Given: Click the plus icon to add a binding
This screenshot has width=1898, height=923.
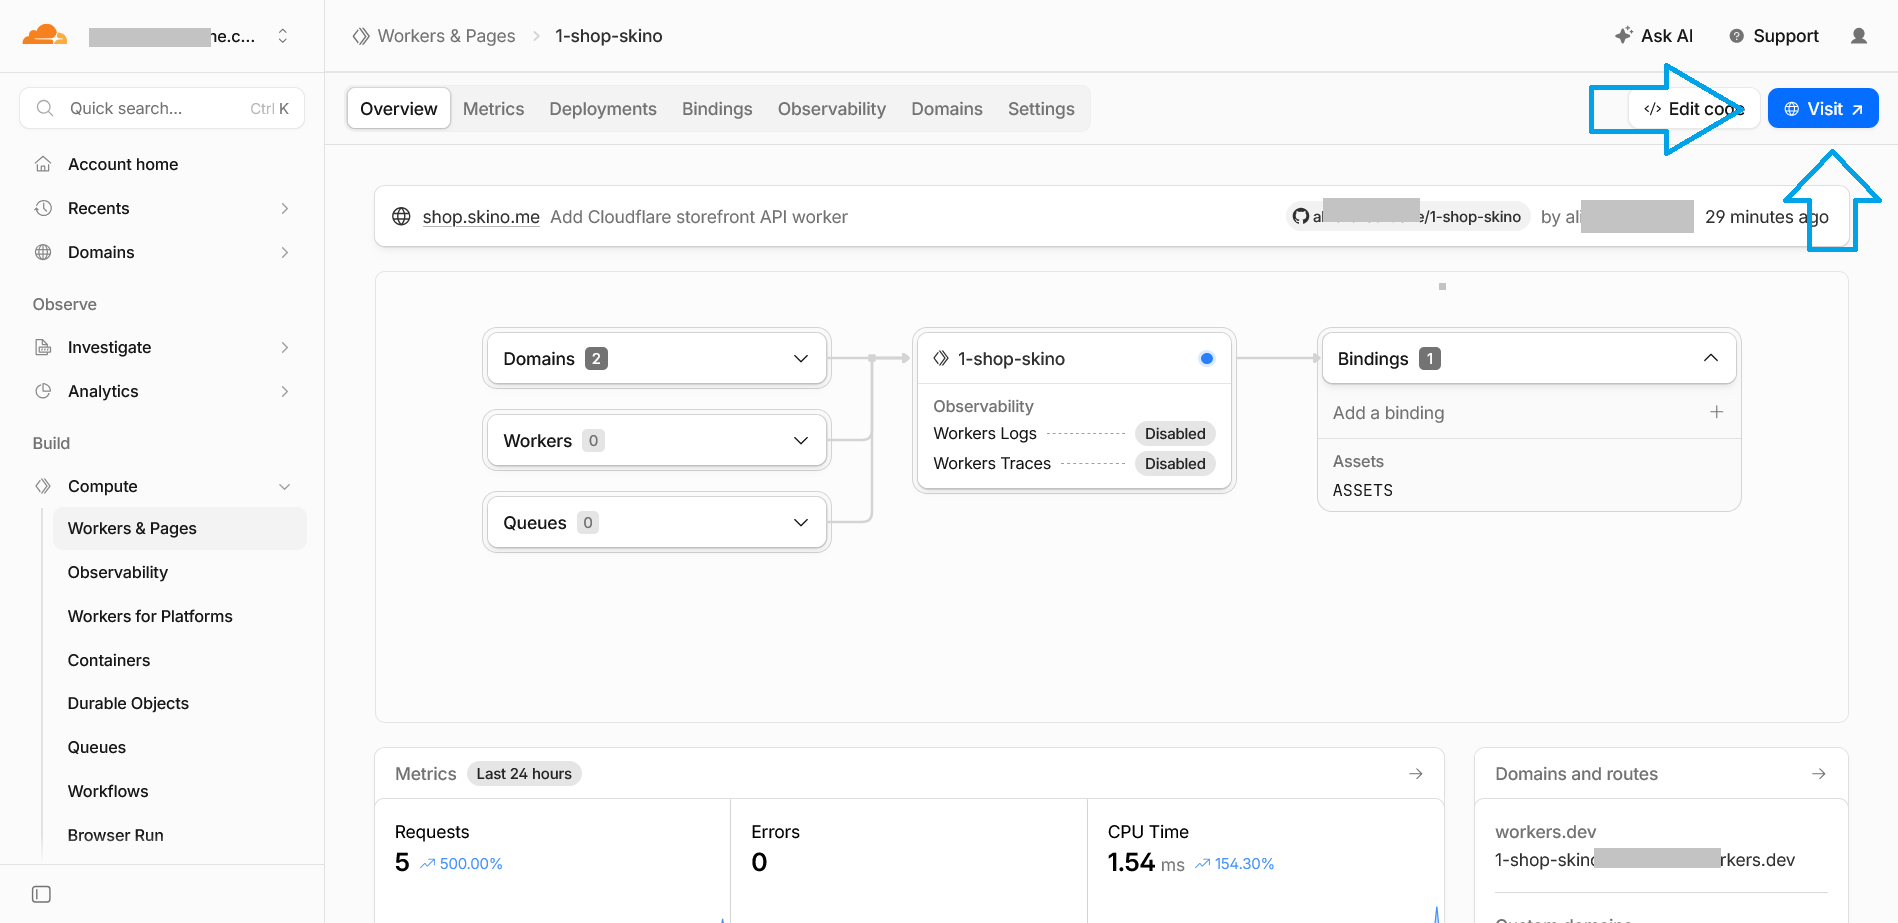Looking at the screenshot, I should point(1716,412).
